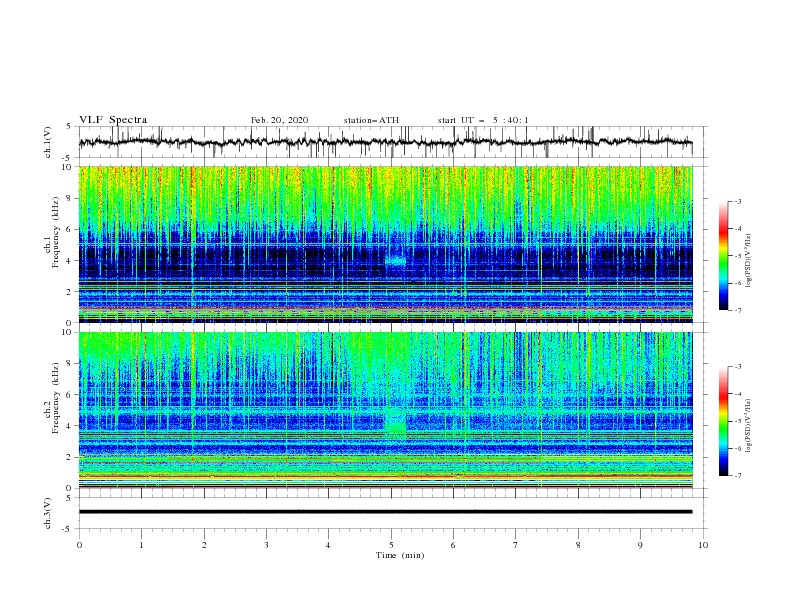
Task: Click the 'ch.1(V)' waveform axis label
Action: (x=48, y=142)
